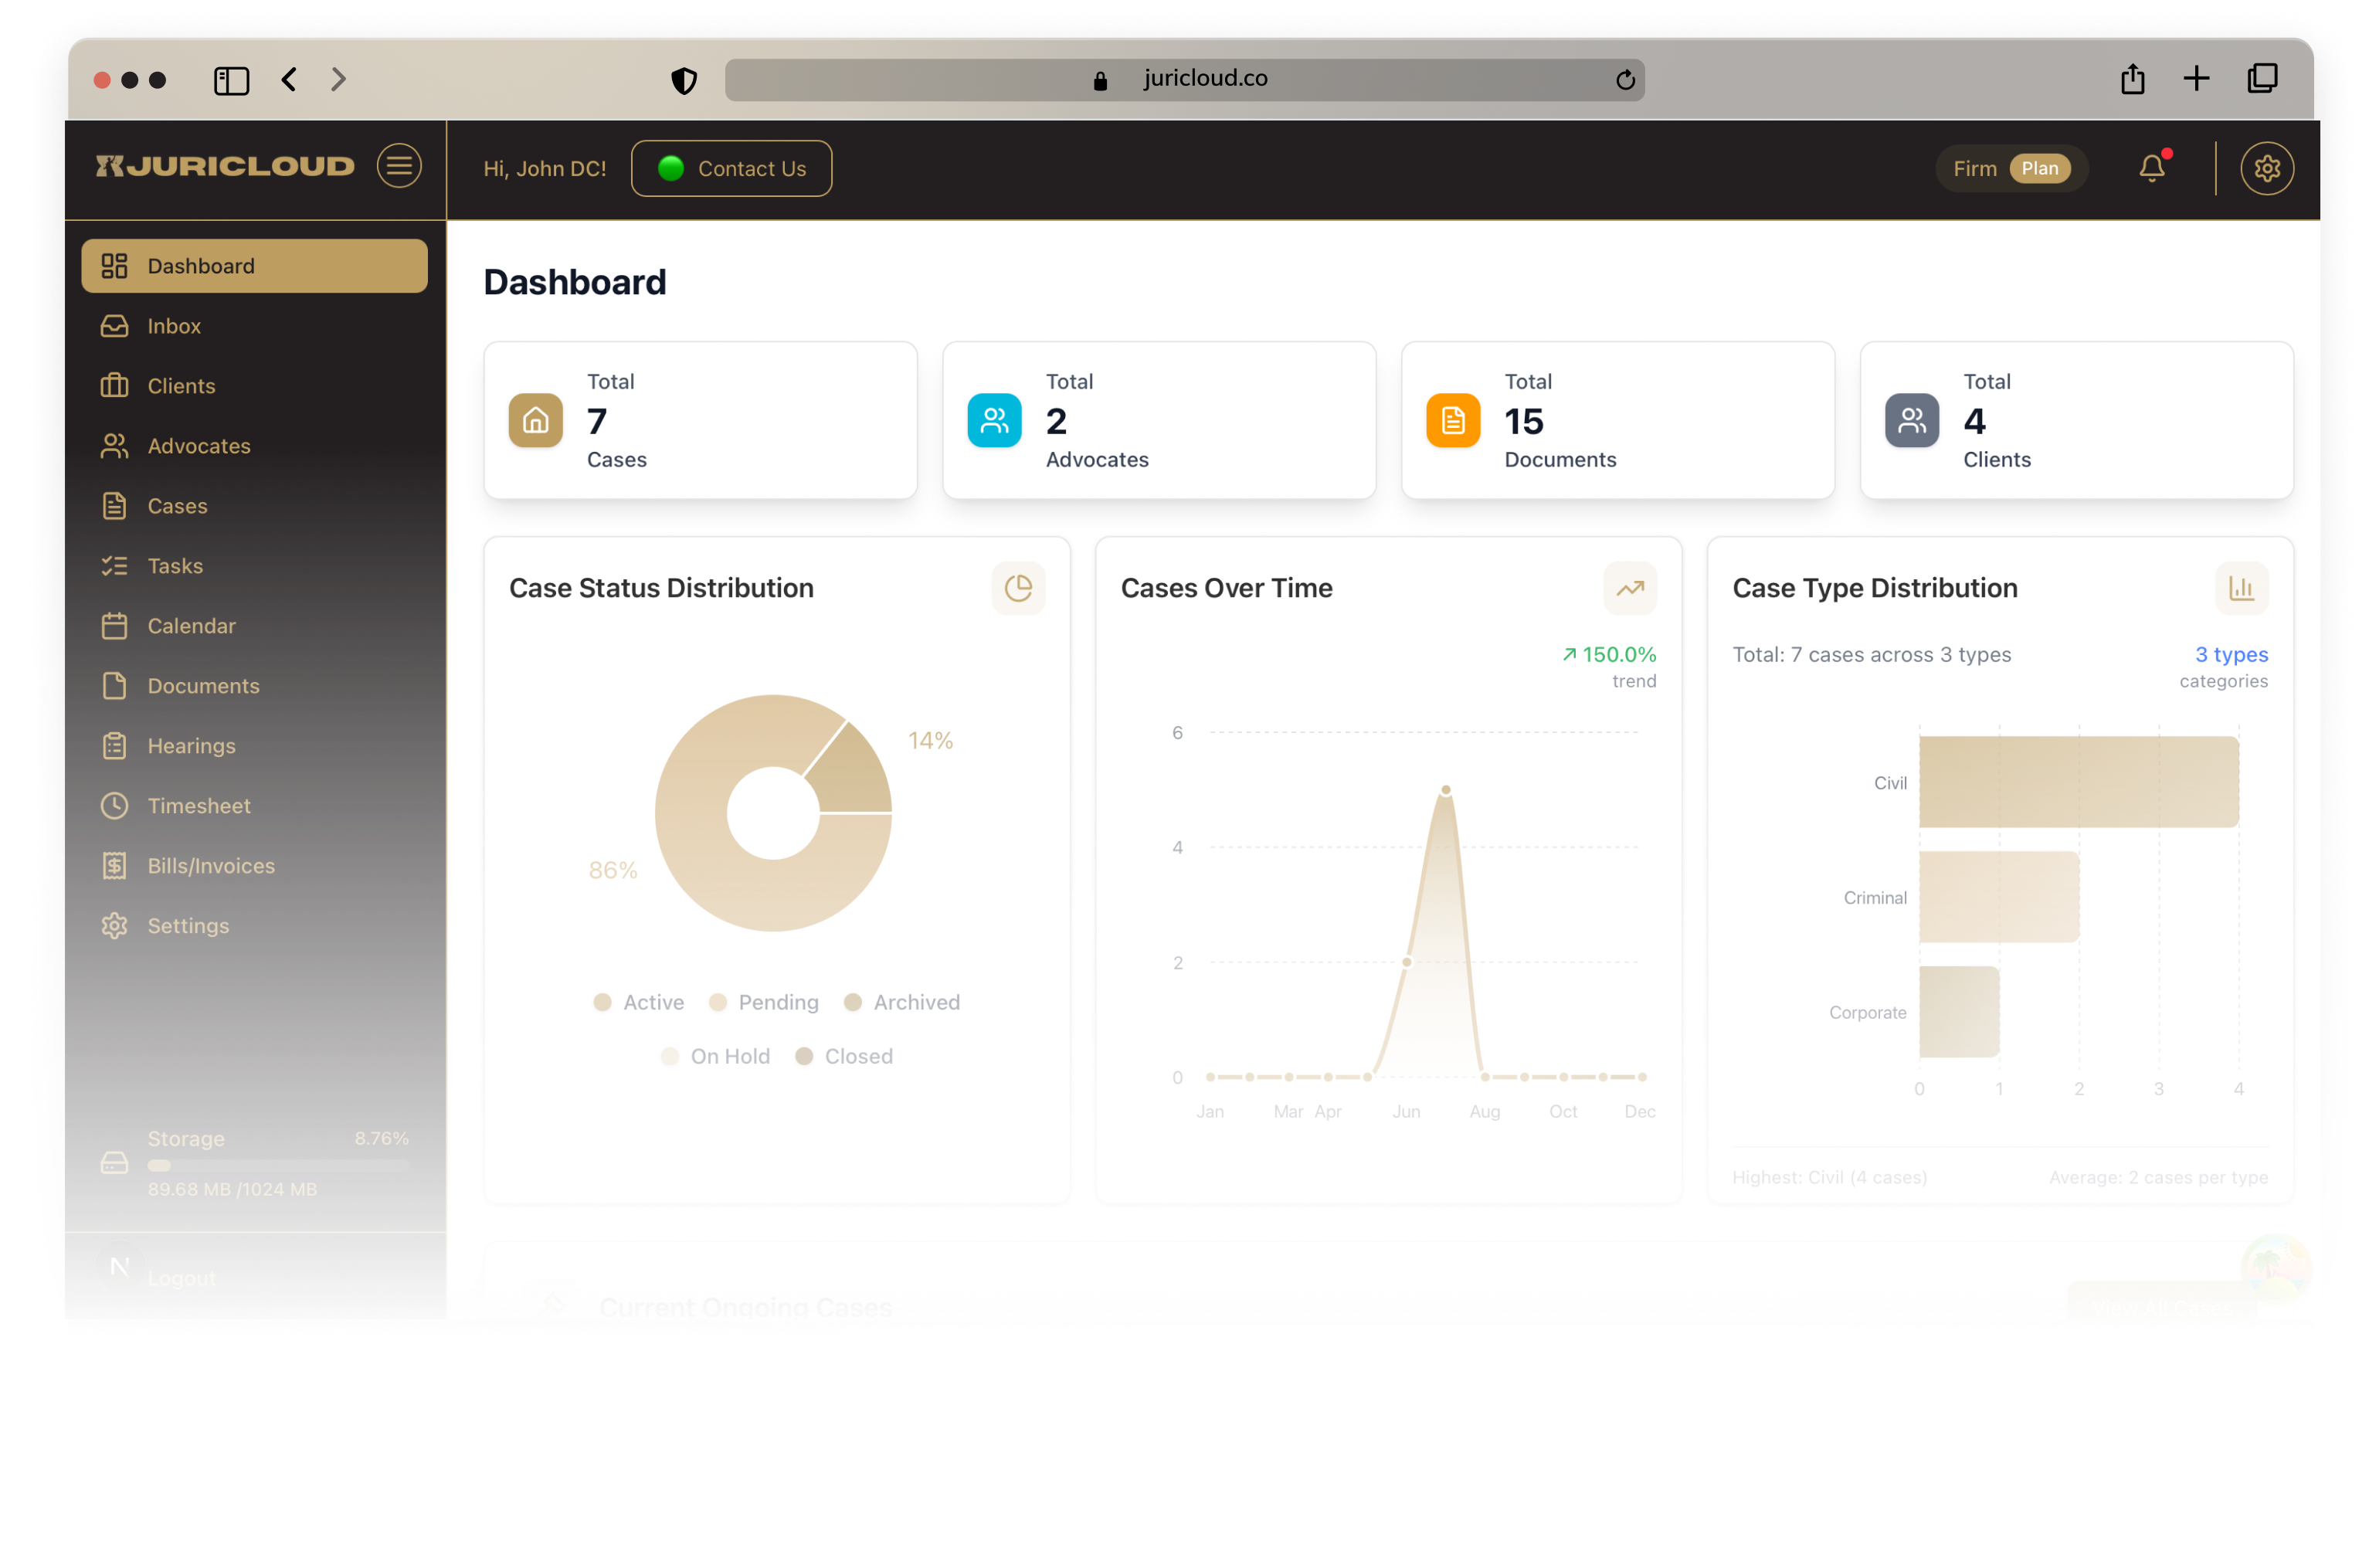Open the Calendar from the sidebar
Screen dimensions: 2369x1568
[192, 625]
